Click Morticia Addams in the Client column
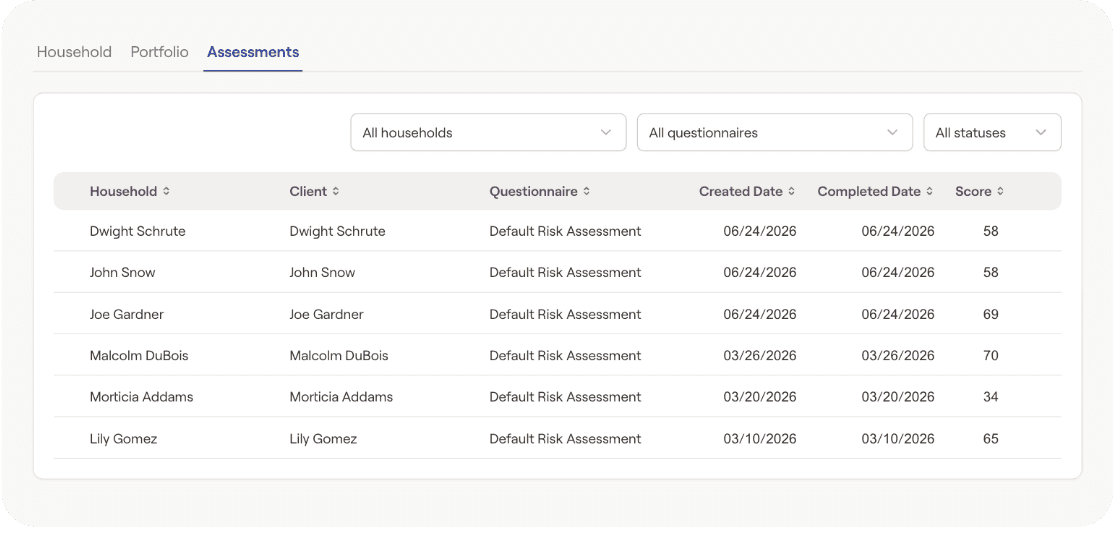The width and height of the screenshot is (1116, 550). tap(341, 397)
